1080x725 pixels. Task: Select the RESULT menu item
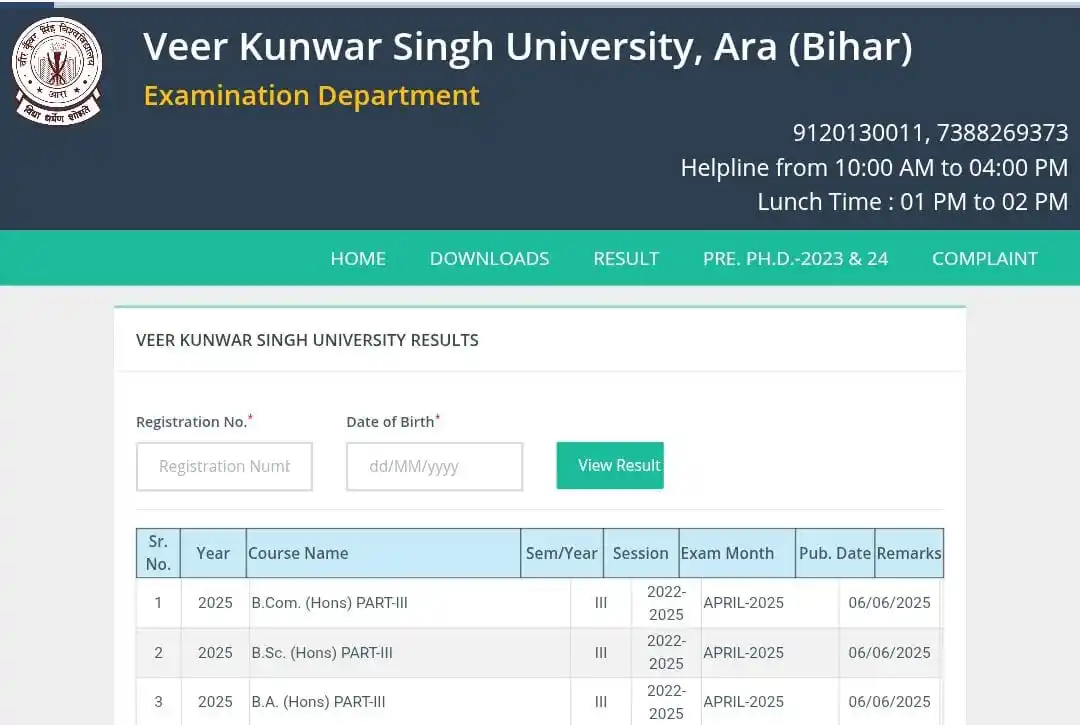[626, 259]
